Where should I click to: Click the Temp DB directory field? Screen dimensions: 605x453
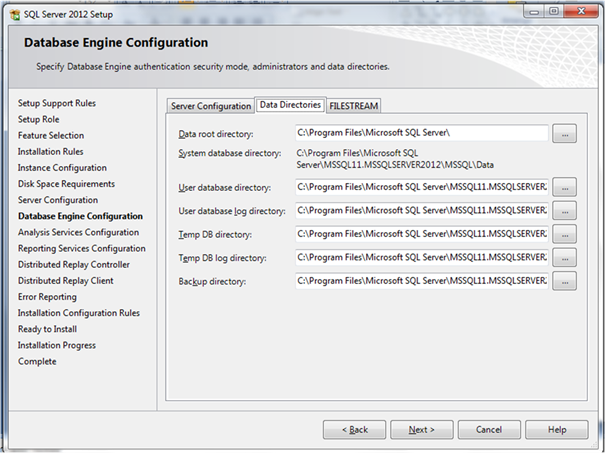[422, 234]
